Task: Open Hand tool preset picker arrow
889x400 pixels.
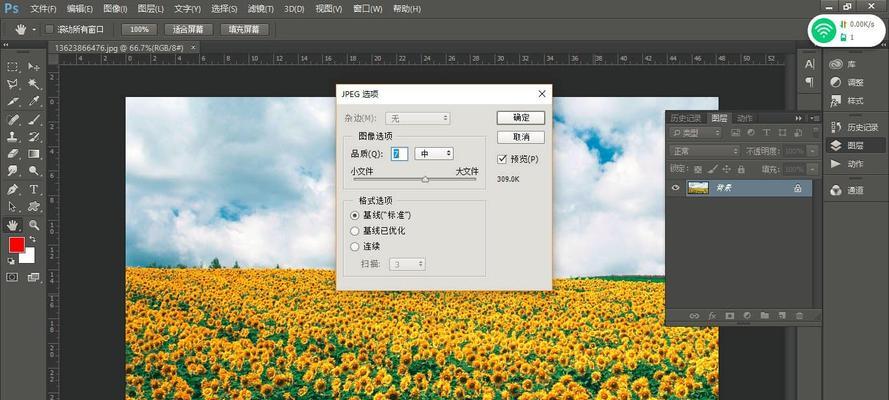Action: tap(34, 29)
